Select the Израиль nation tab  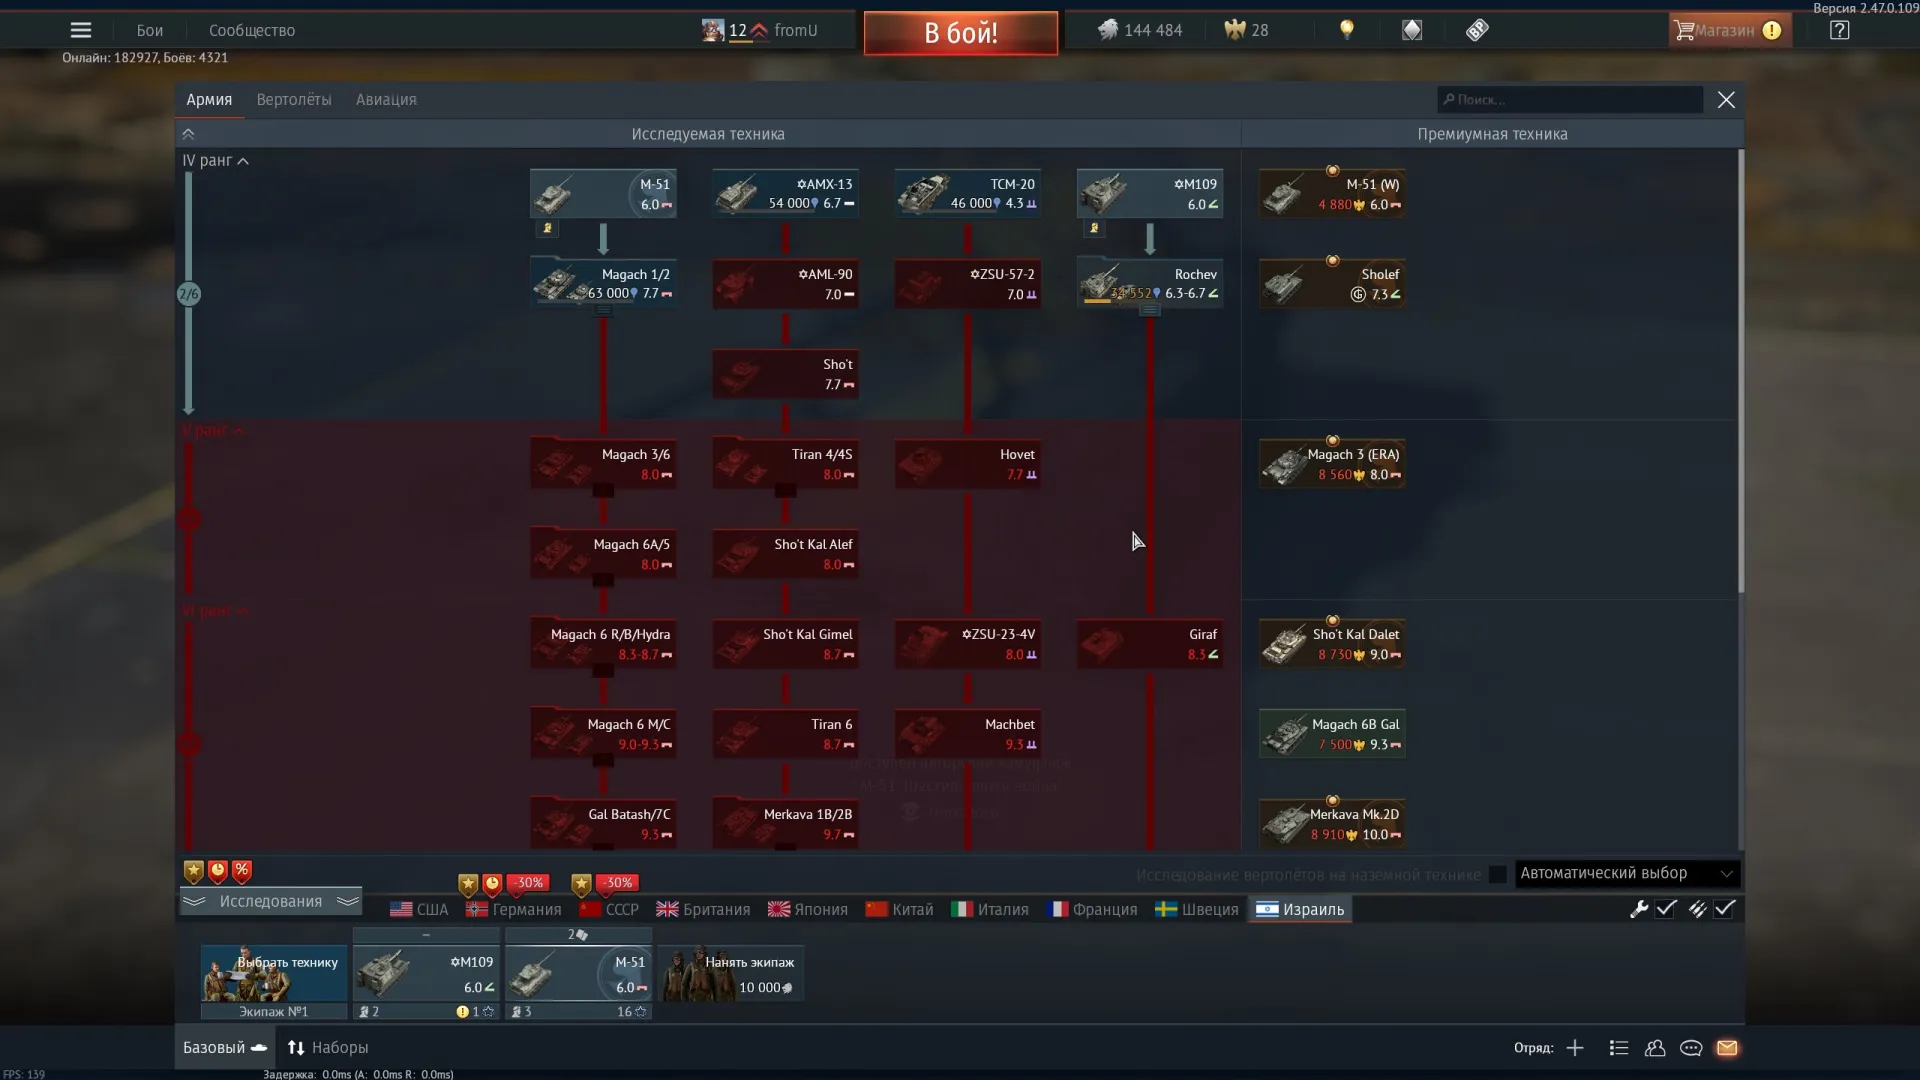(x=1300, y=909)
